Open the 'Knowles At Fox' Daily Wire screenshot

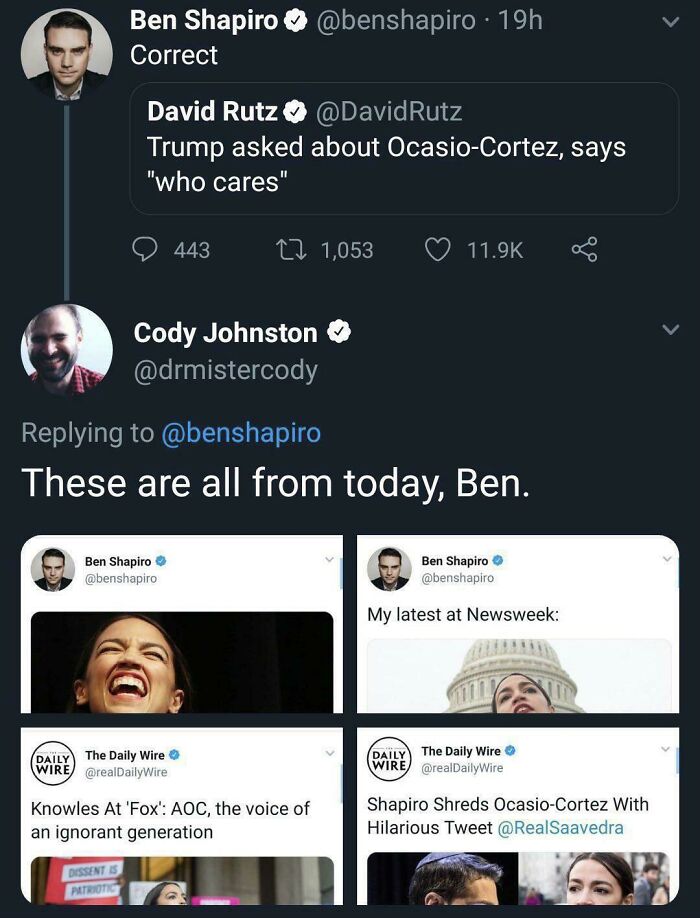click(181, 816)
